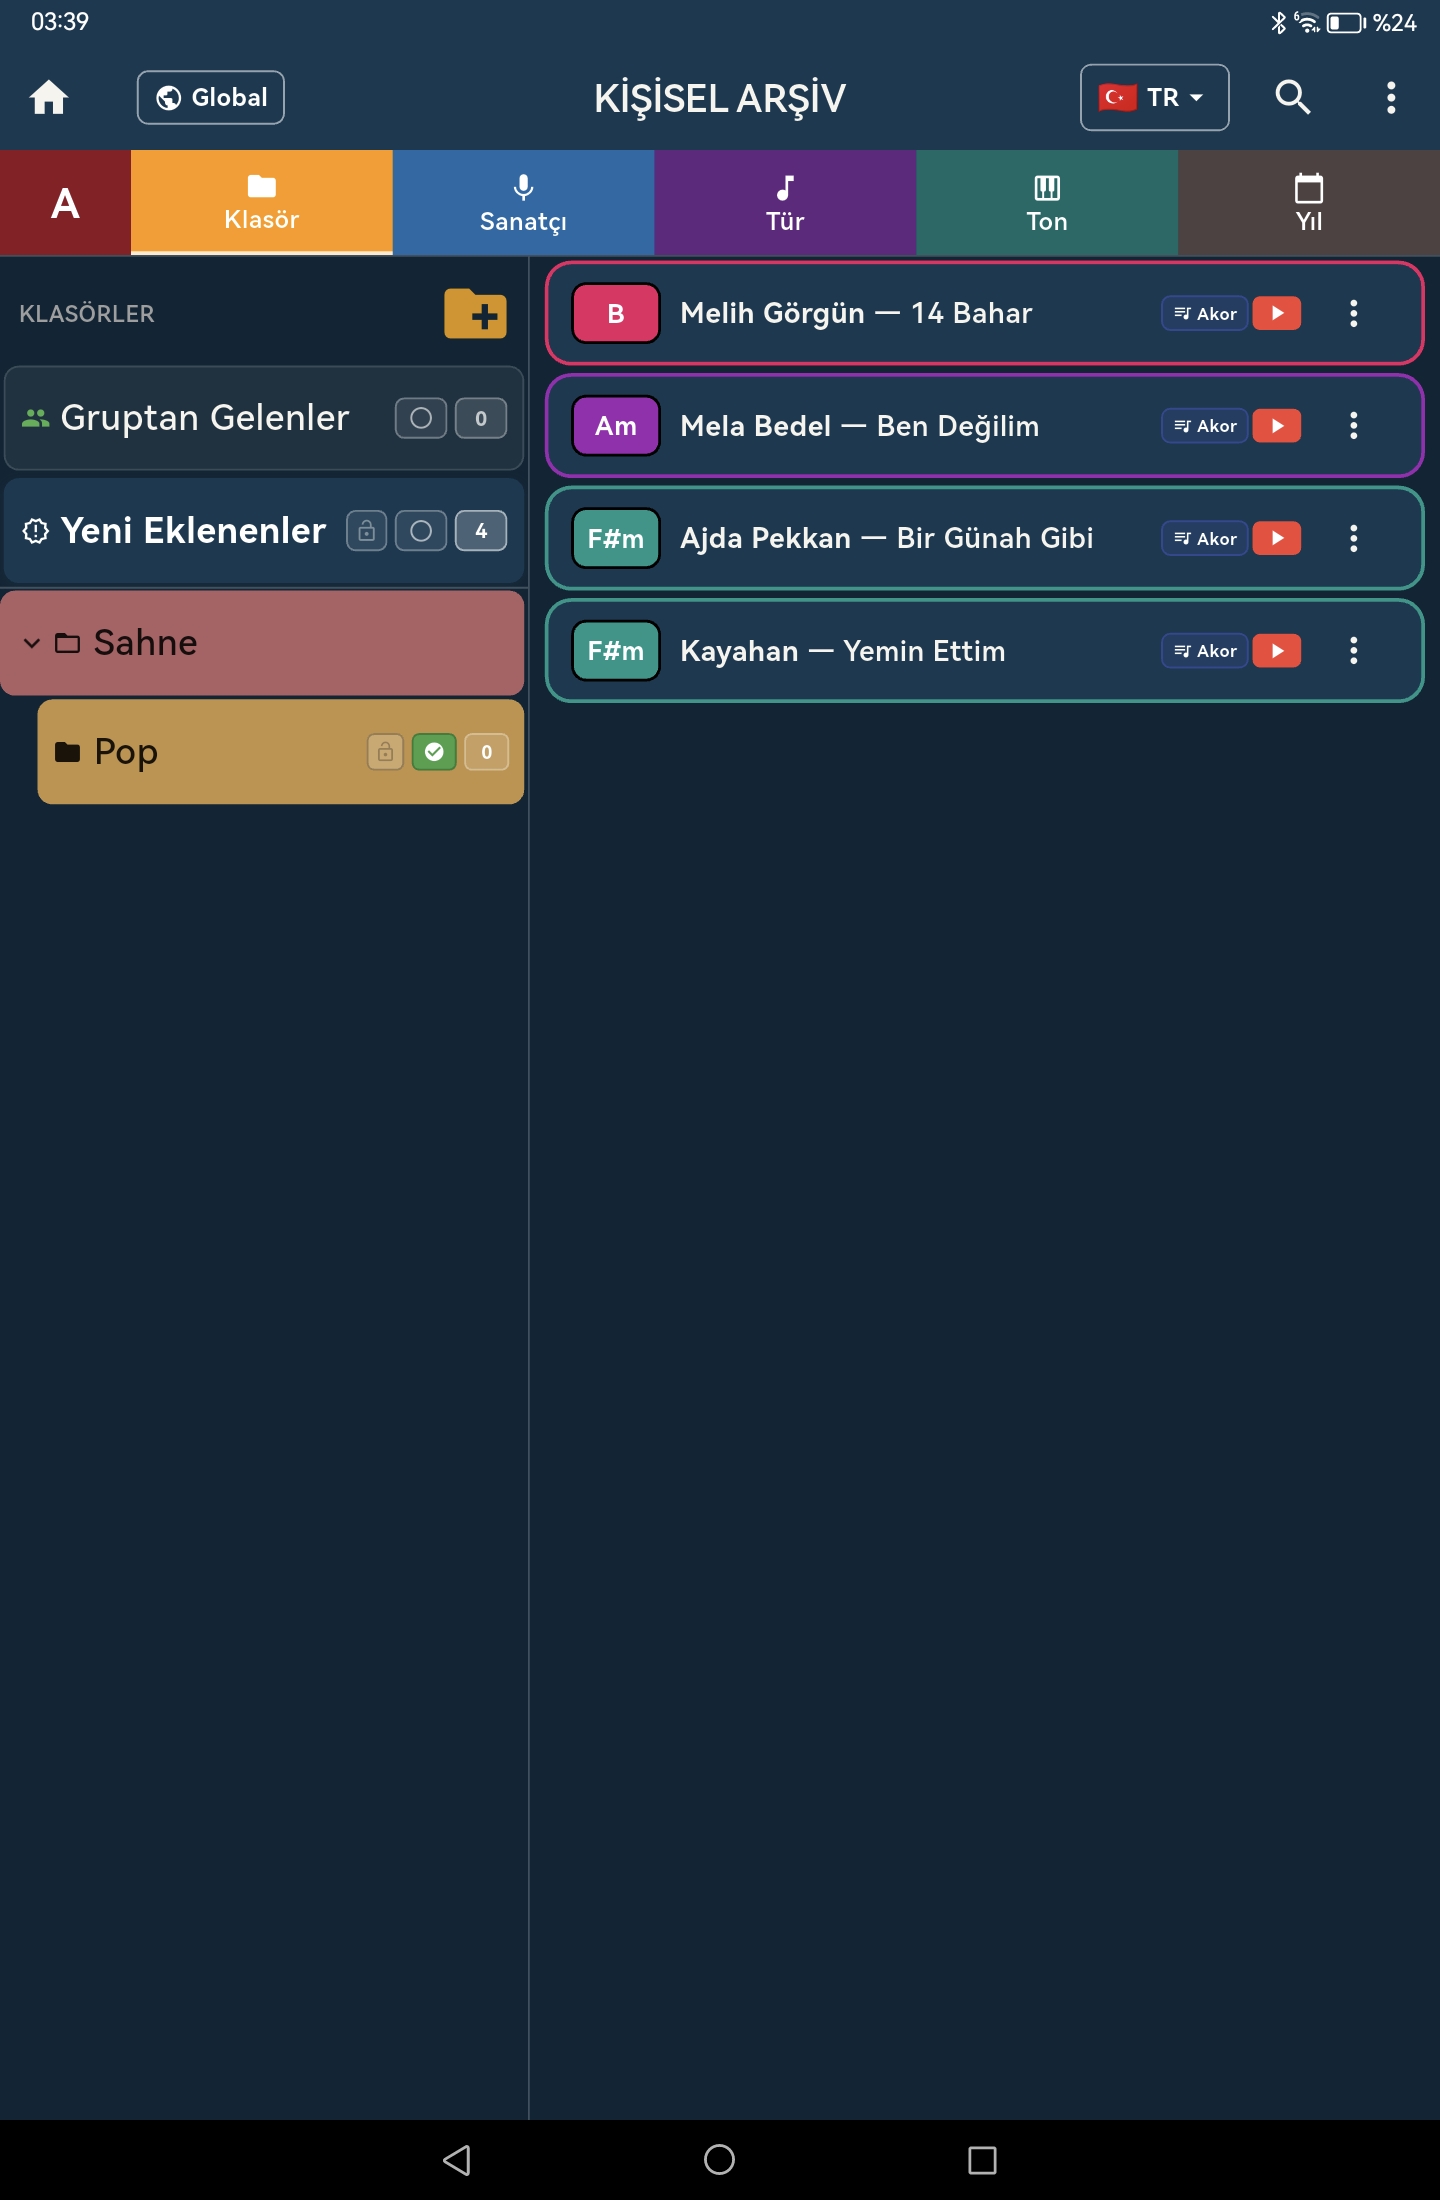Play YouTube video for 14 Bahar
Image resolution: width=1440 pixels, height=2200 pixels.
pos(1277,313)
